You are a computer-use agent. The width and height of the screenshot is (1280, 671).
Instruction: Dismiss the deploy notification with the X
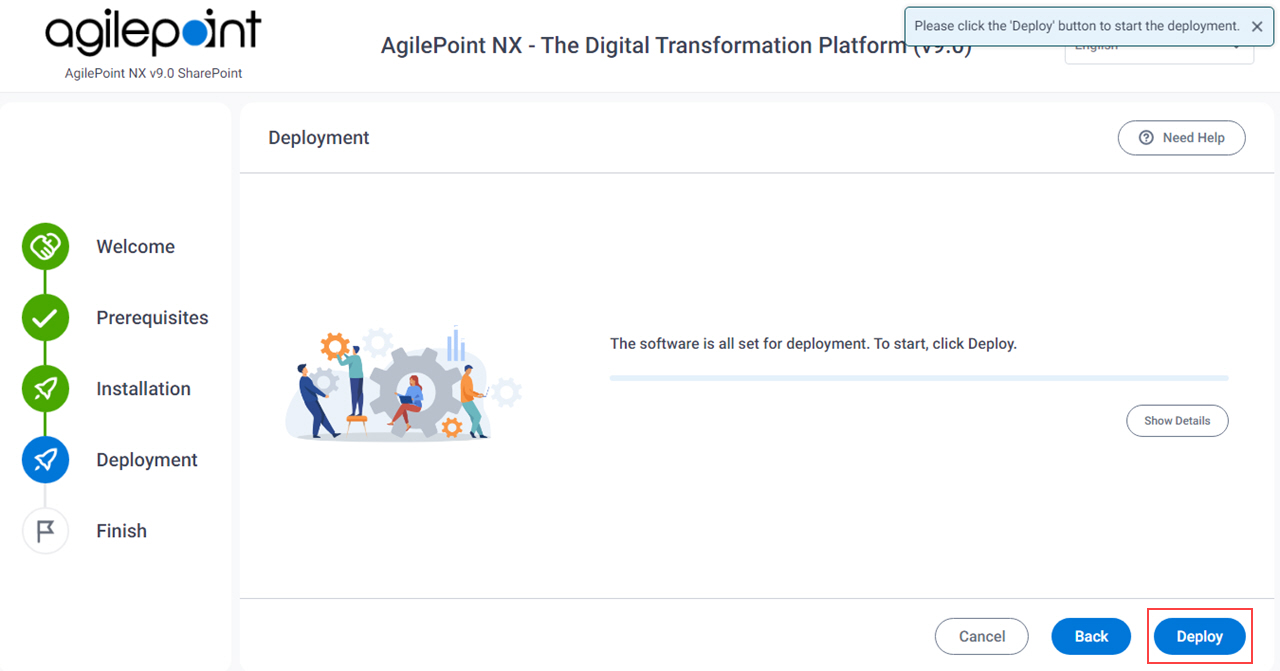1257,27
